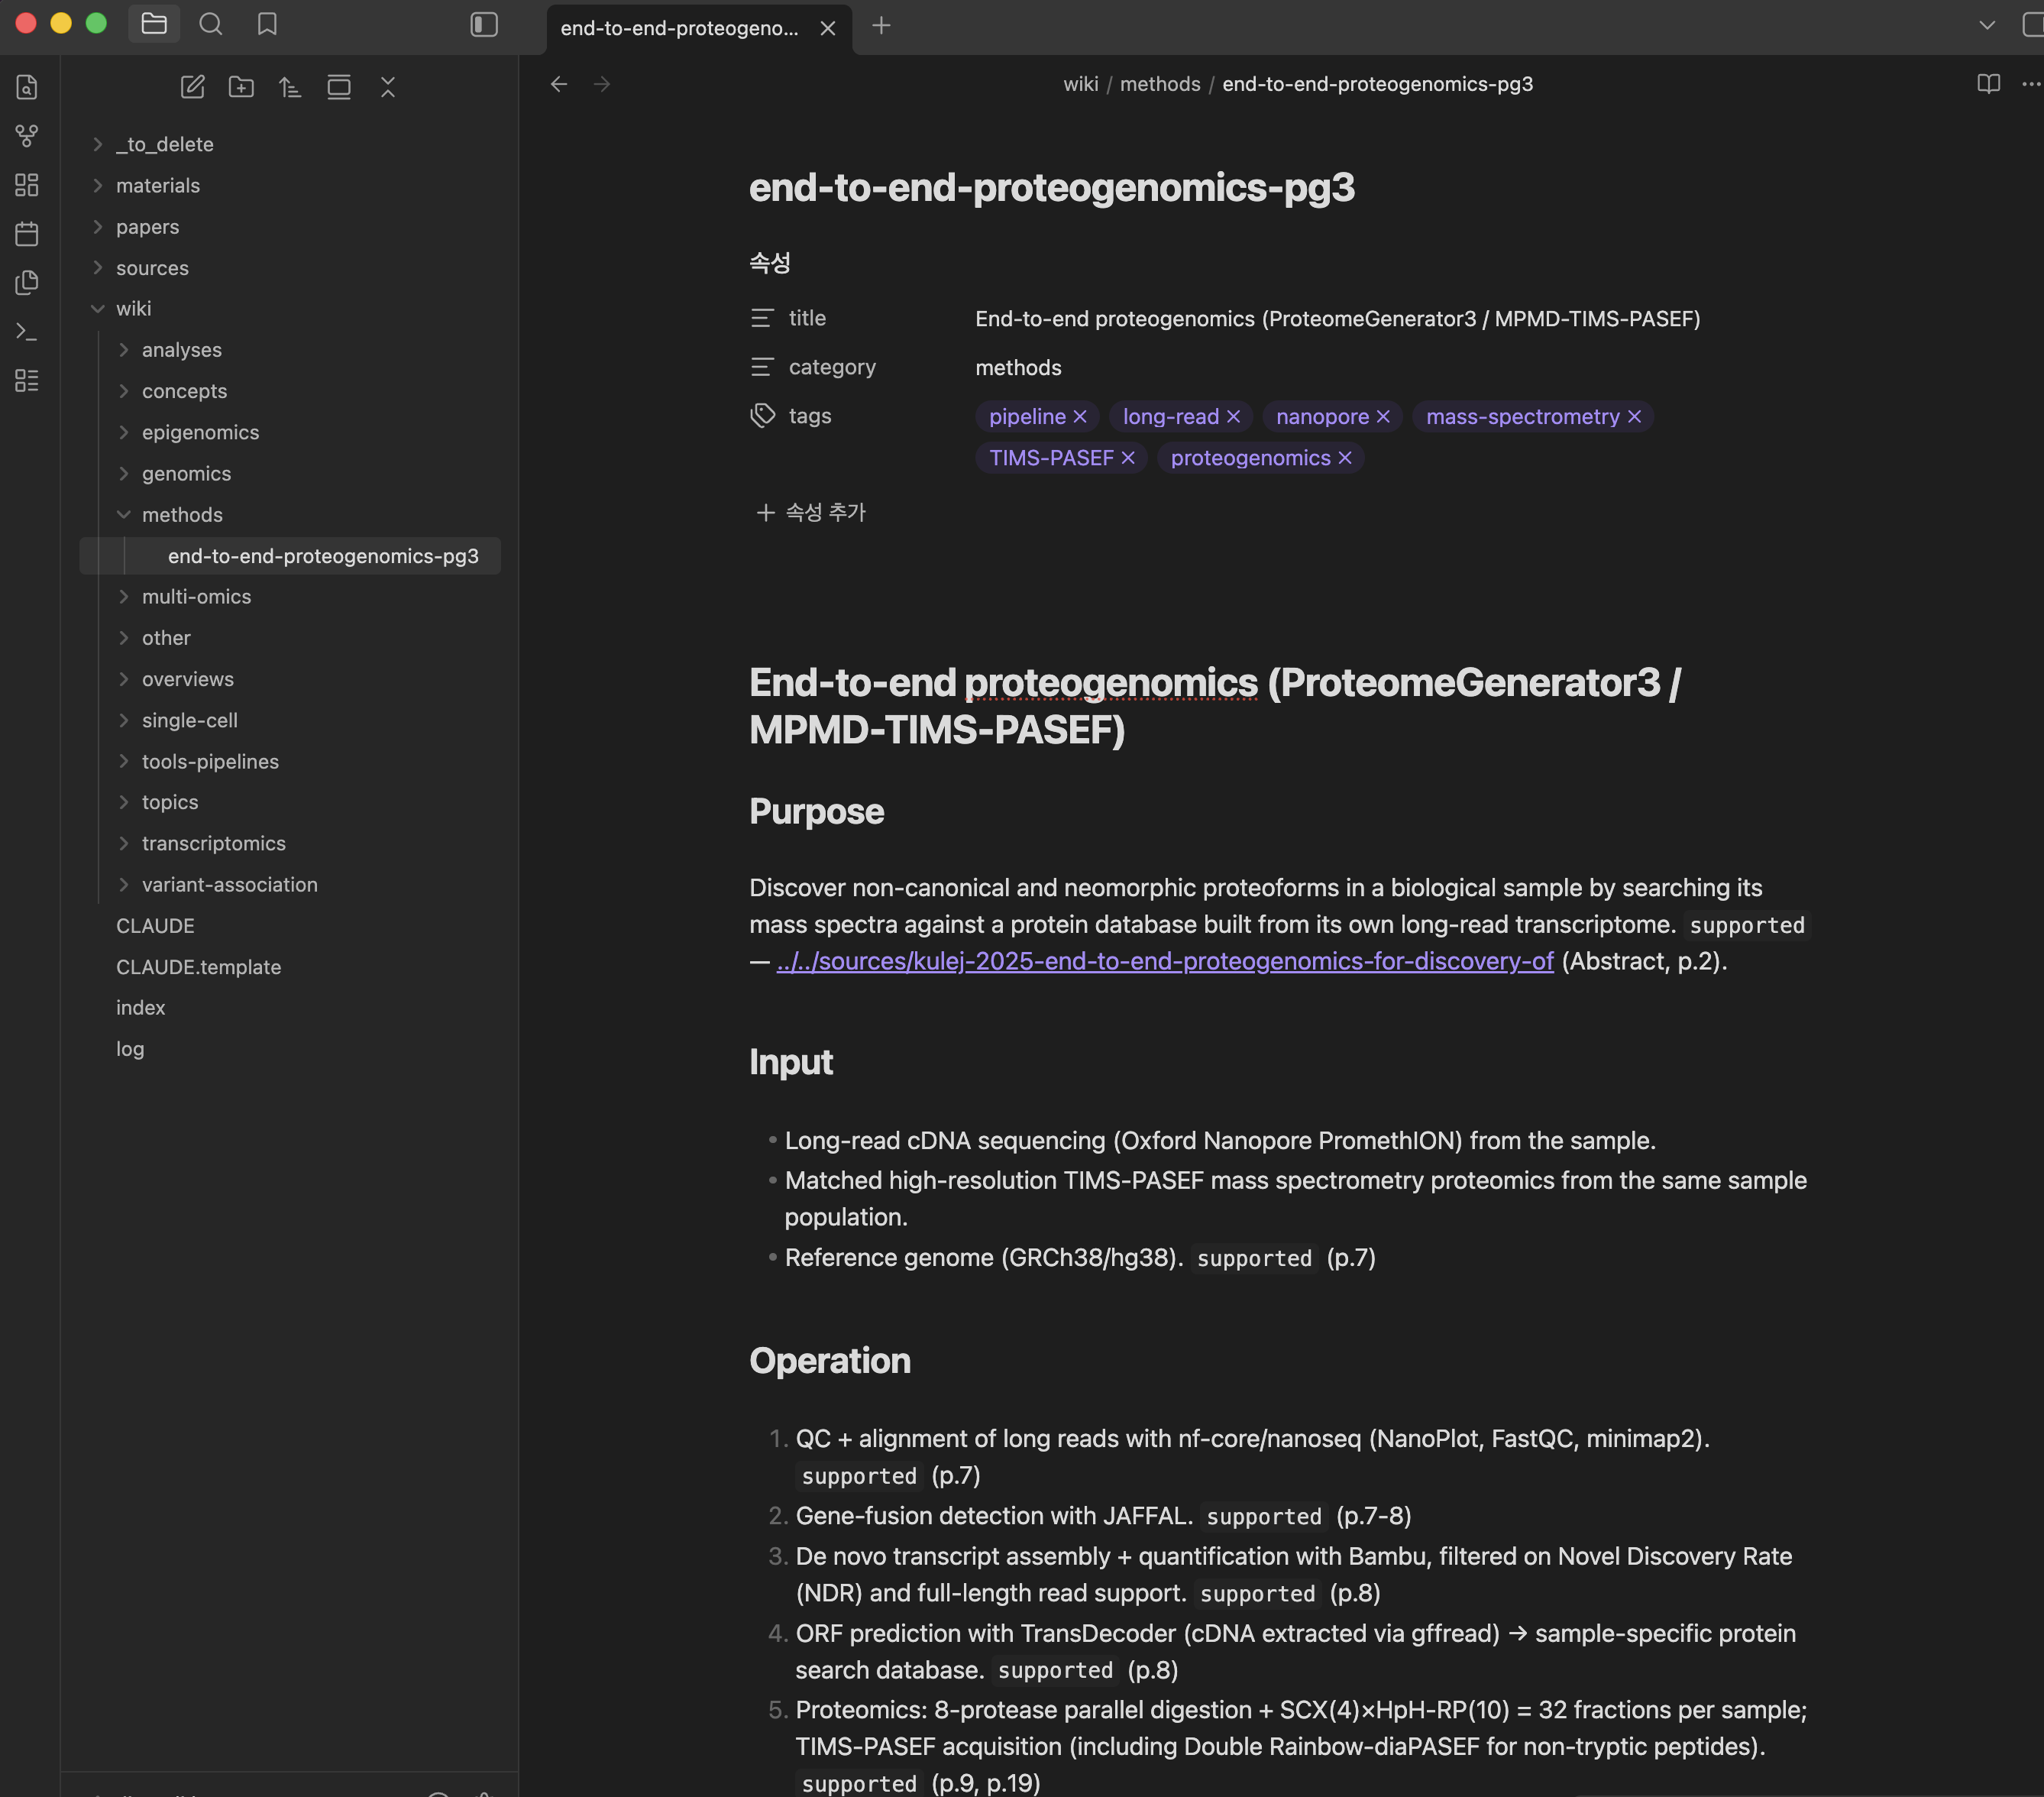The height and width of the screenshot is (1797, 2044).
Task: Open quick switcher icon in left ribbon
Action: [27, 87]
